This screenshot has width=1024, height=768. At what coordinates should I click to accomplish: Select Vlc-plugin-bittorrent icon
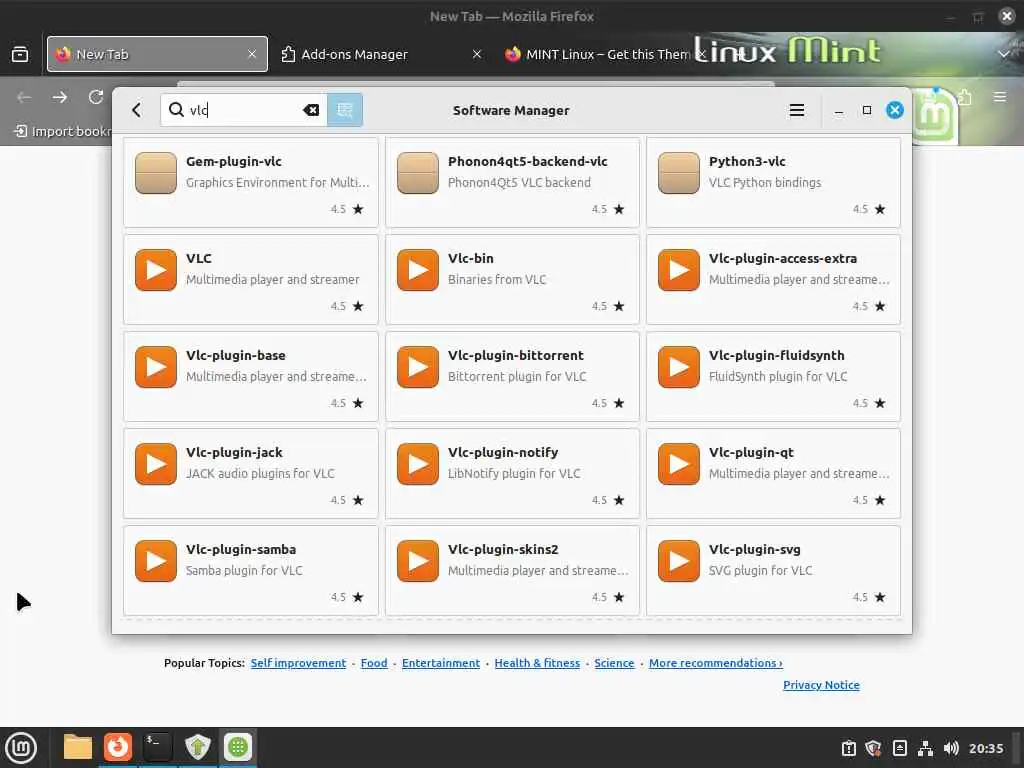(x=418, y=367)
